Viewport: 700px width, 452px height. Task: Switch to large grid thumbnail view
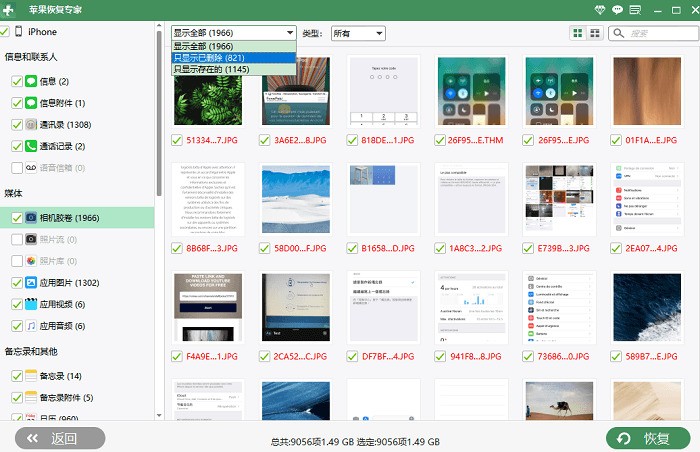[x=578, y=33]
